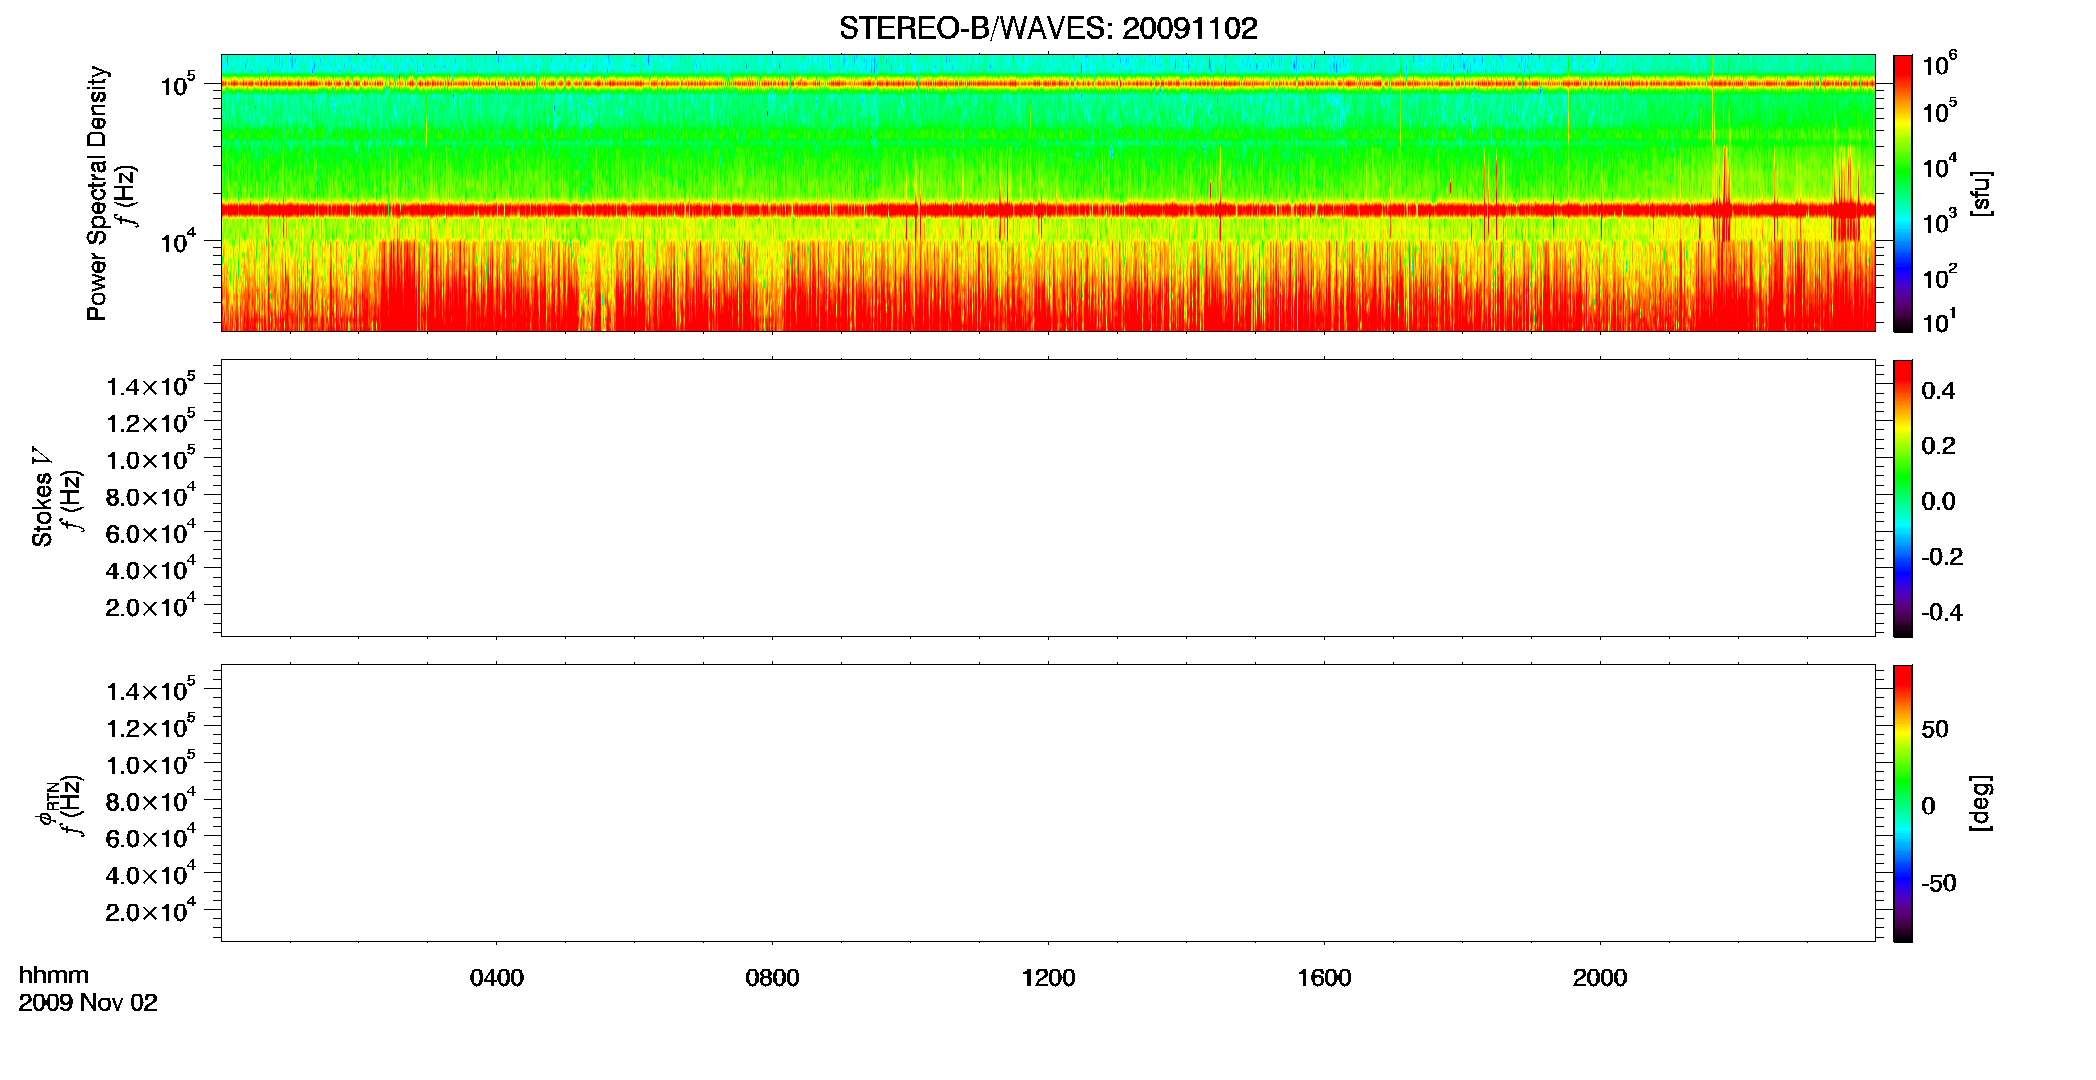Click the [deg] unit label

(x=1982, y=803)
